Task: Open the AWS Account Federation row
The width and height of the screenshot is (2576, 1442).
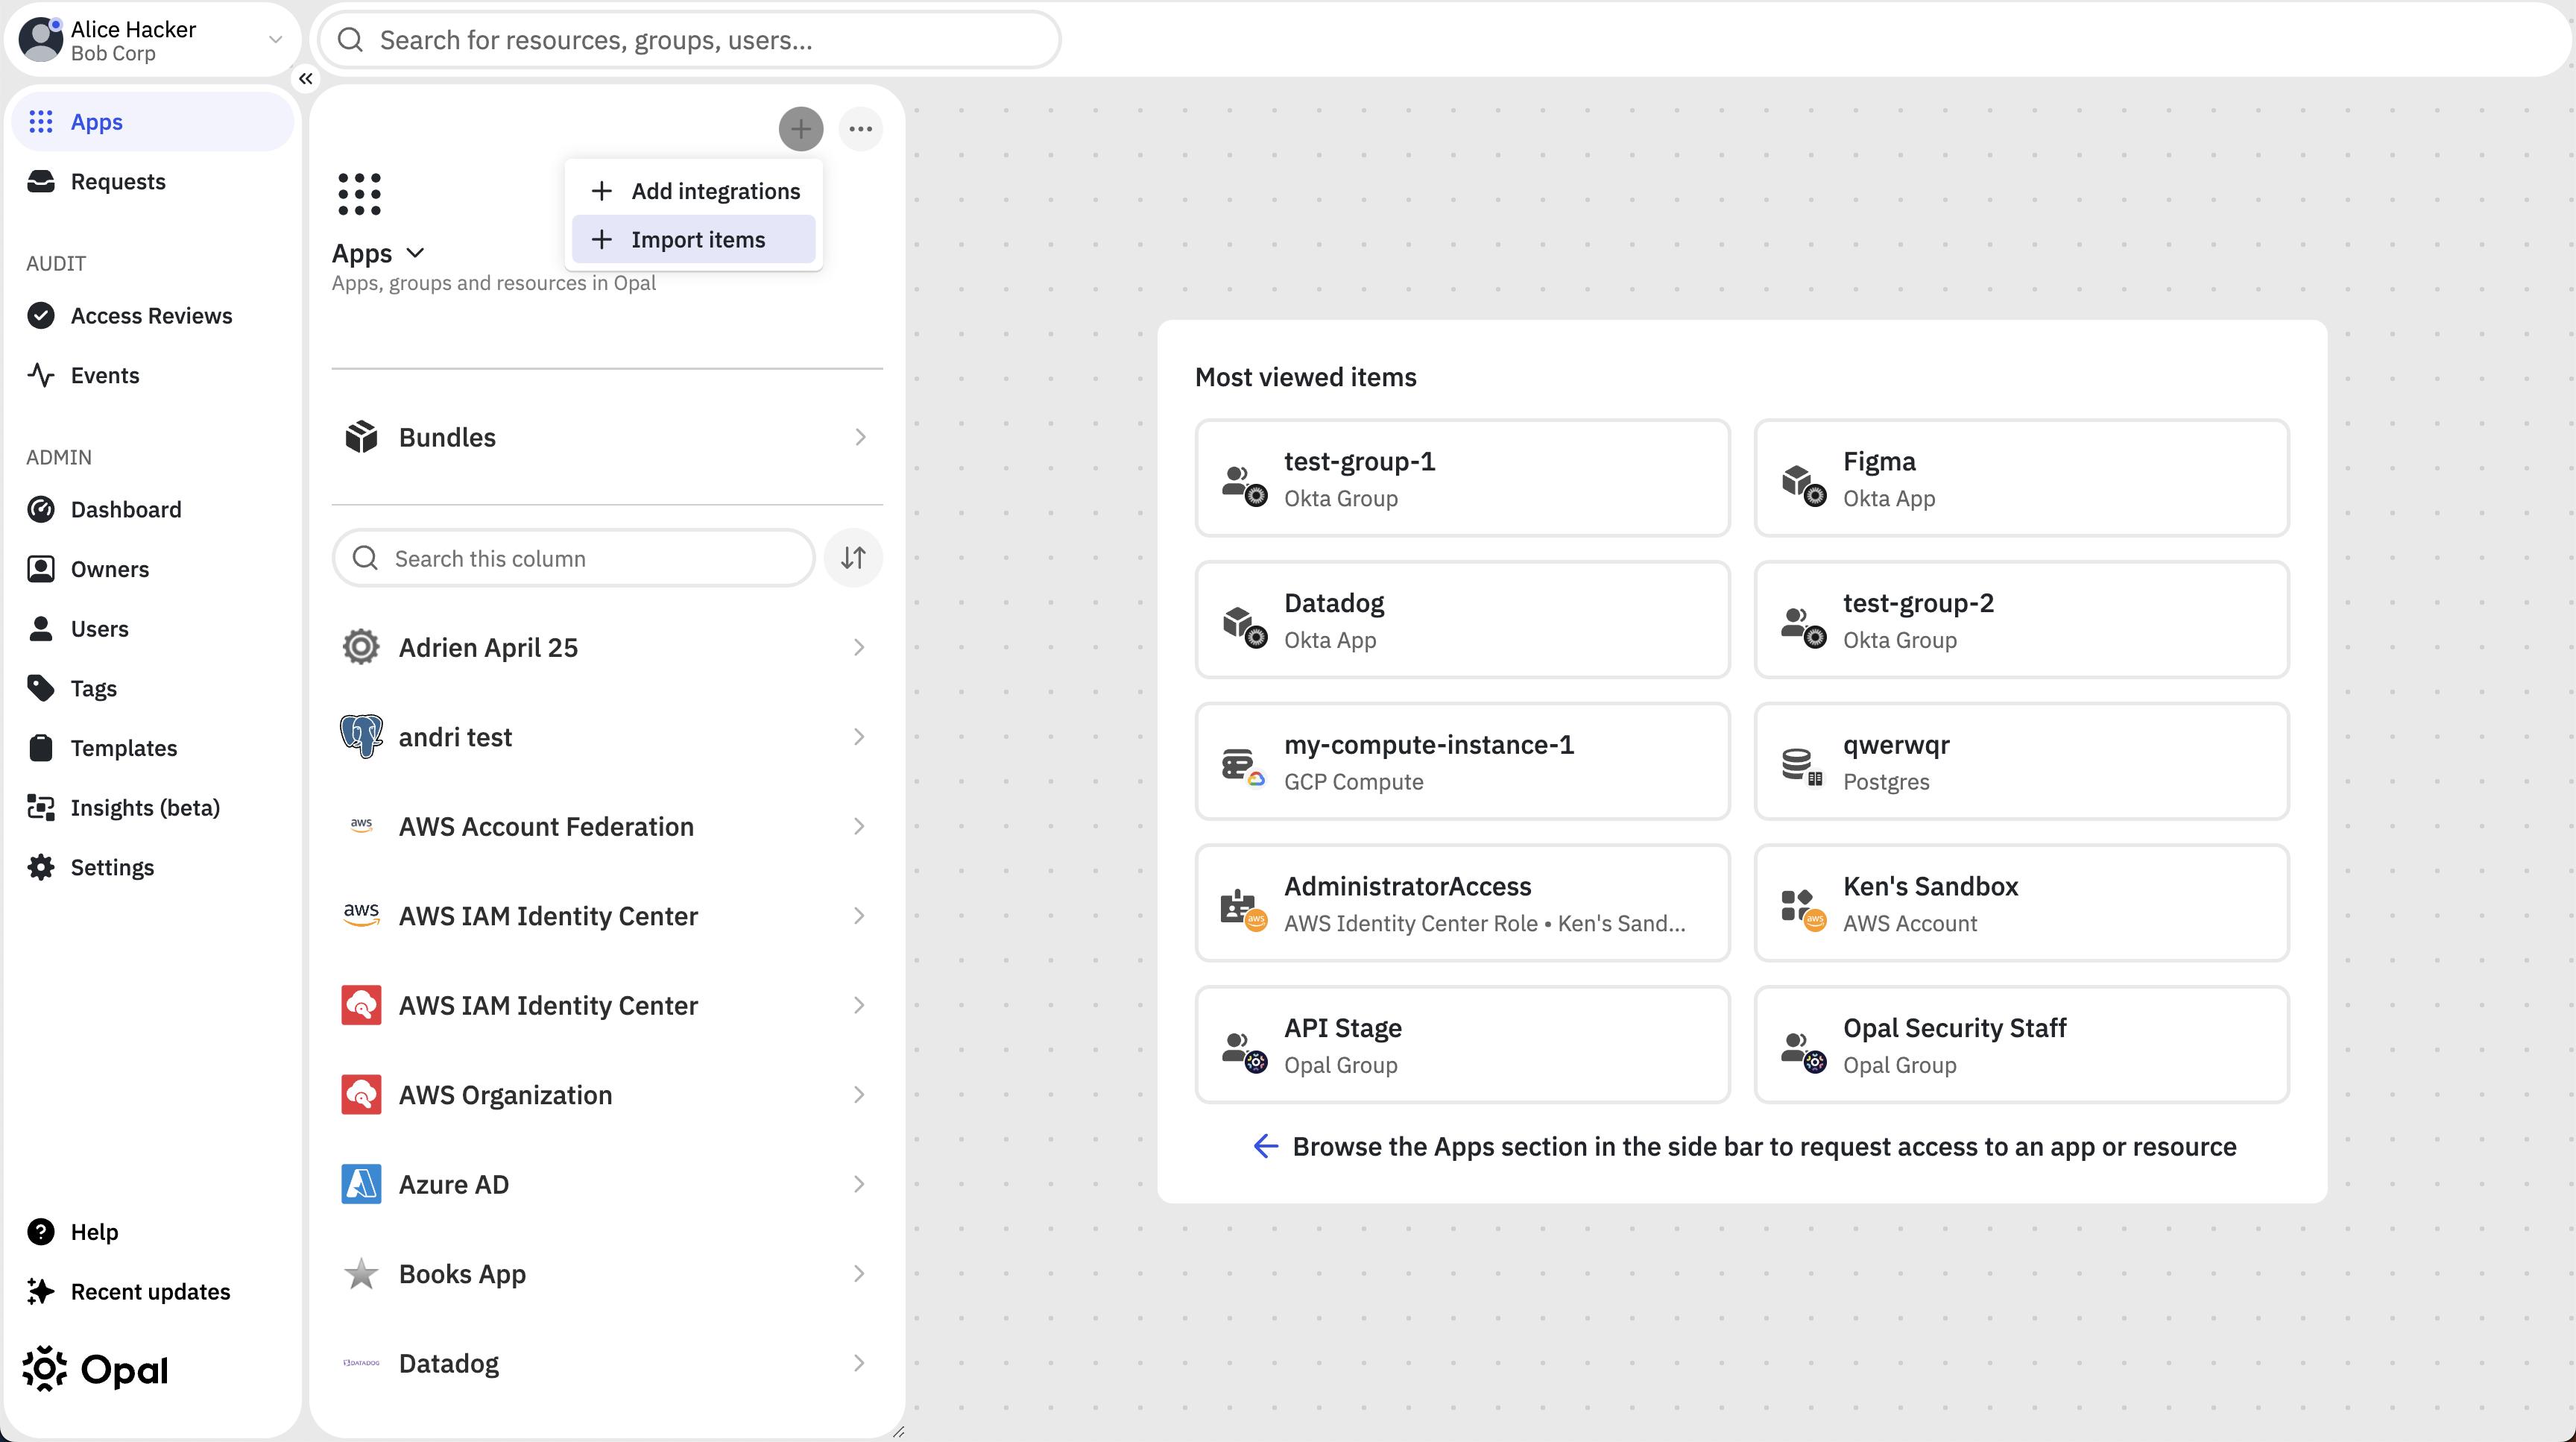Action: point(607,826)
